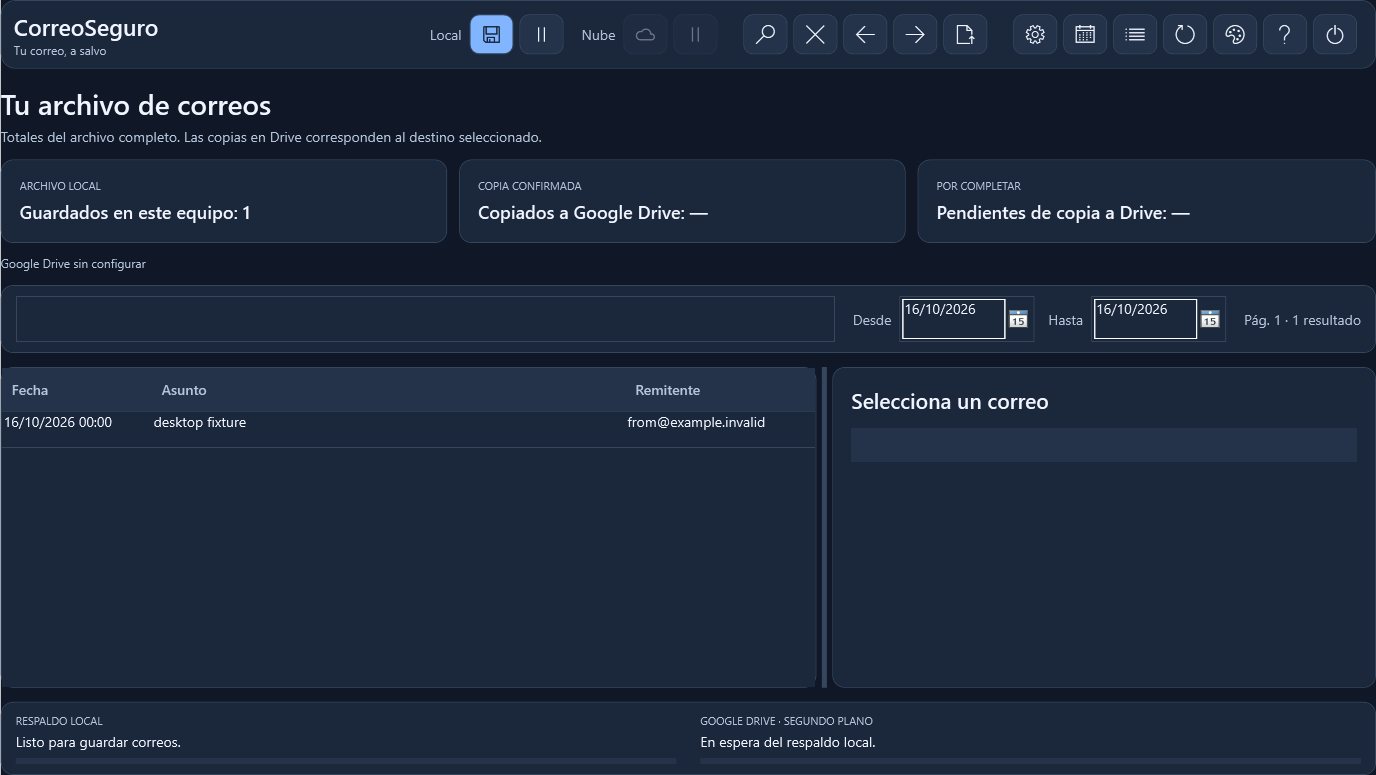Click 'Listo para guardar correos.' status
Image resolution: width=1376 pixels, height=775 pixels.
tap(98, 742)
